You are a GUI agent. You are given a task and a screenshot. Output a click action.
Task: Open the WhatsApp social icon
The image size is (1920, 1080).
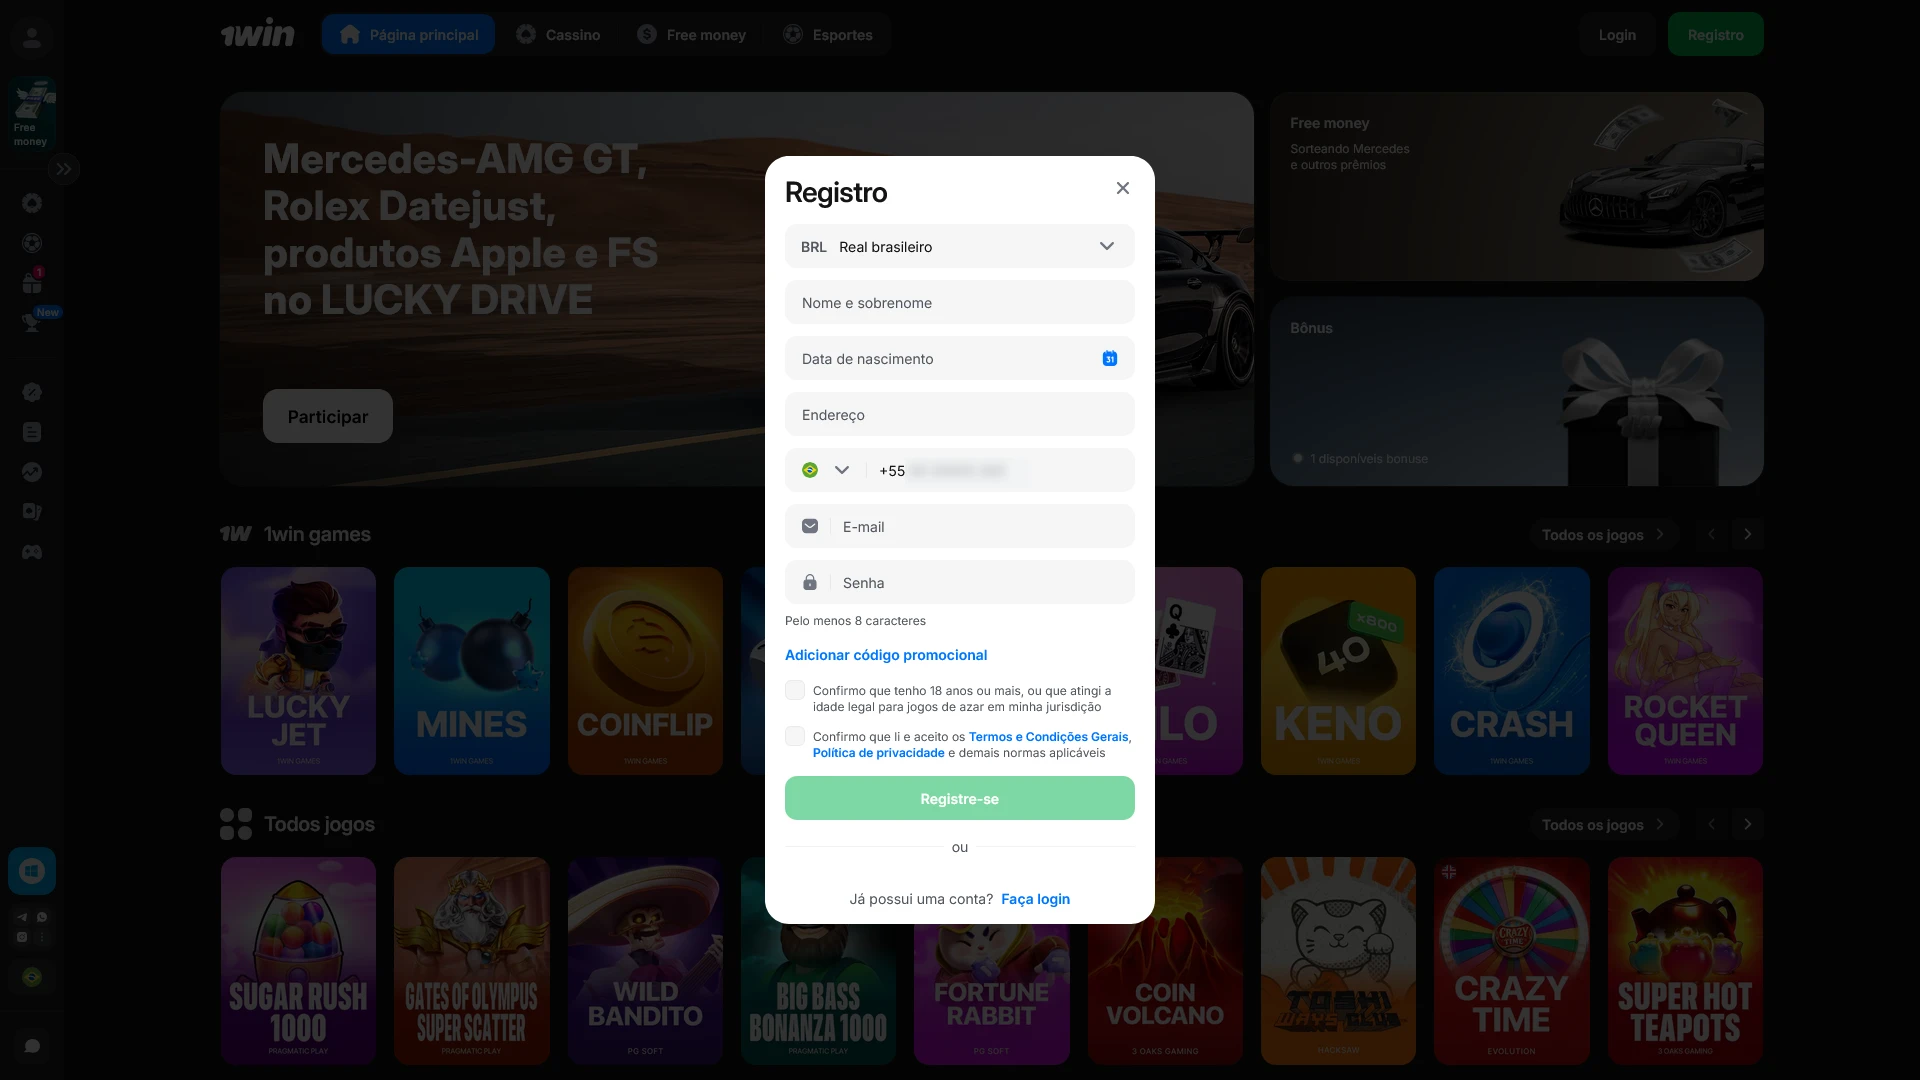click(42, 917)
